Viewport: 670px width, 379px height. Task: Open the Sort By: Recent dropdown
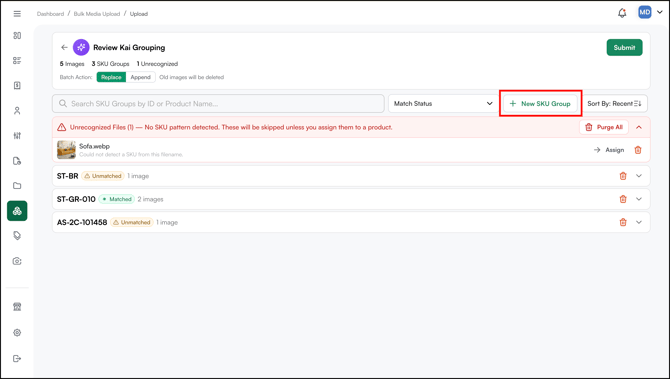[x=614, y=103]
